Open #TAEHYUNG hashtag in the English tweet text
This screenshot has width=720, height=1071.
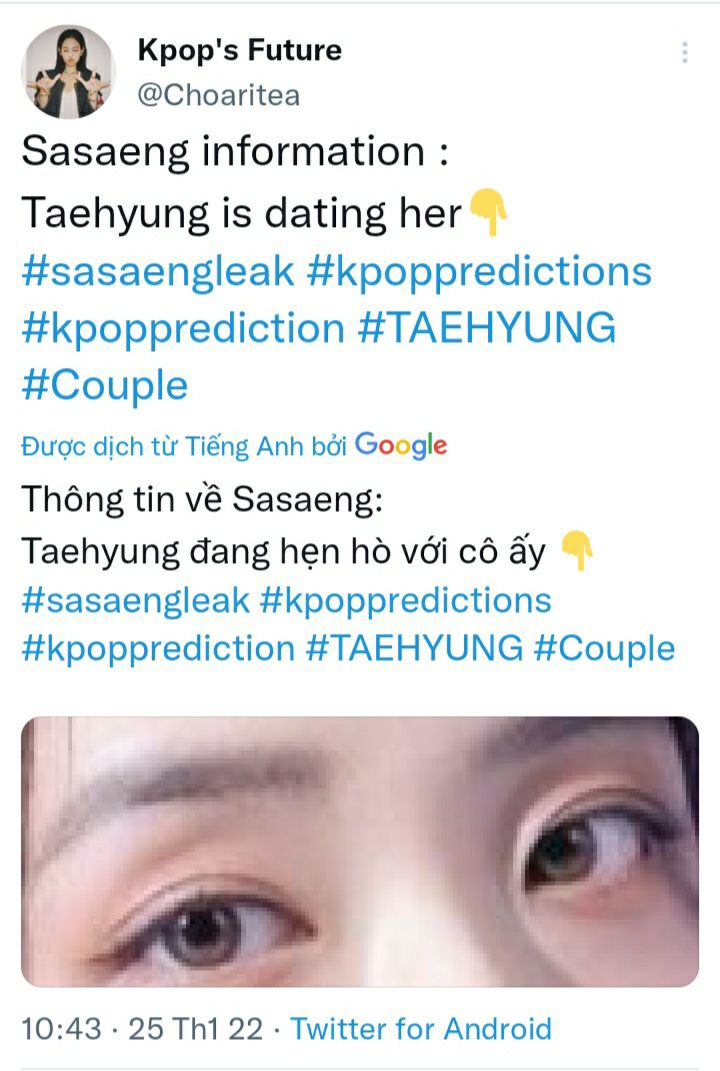click(x=487, y=327)
